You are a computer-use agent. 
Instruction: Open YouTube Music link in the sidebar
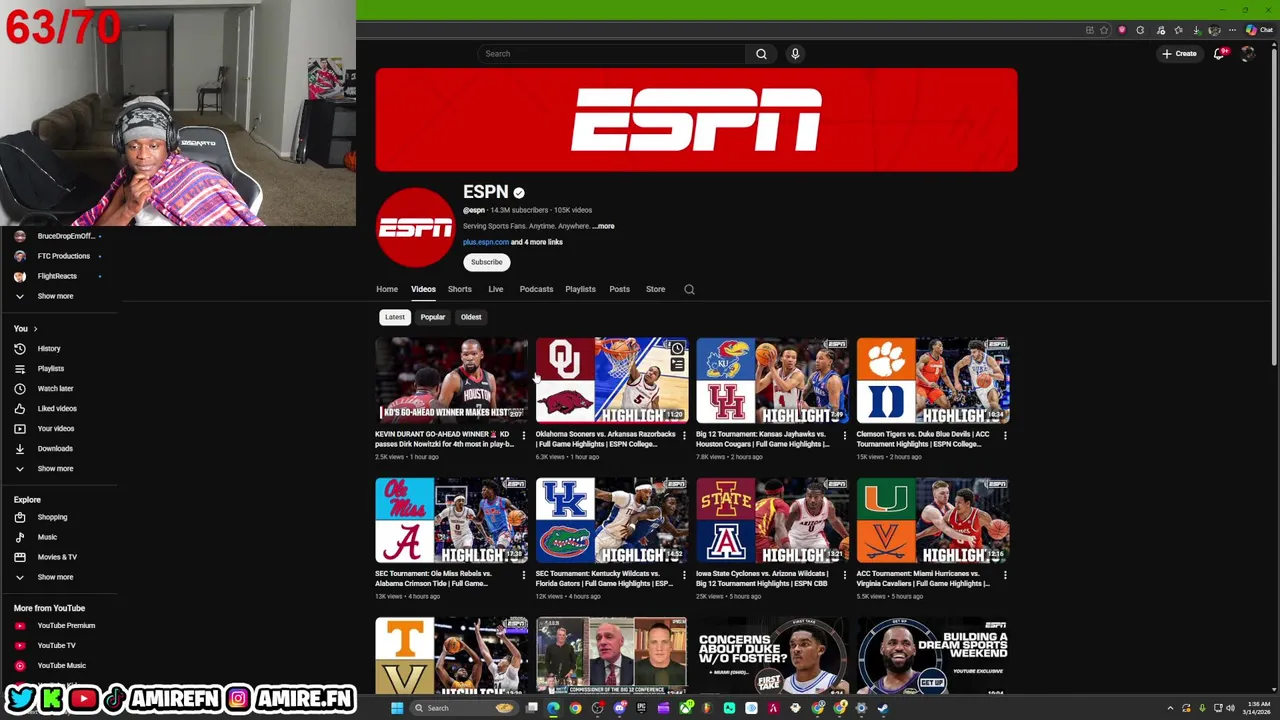coord(60,665)
